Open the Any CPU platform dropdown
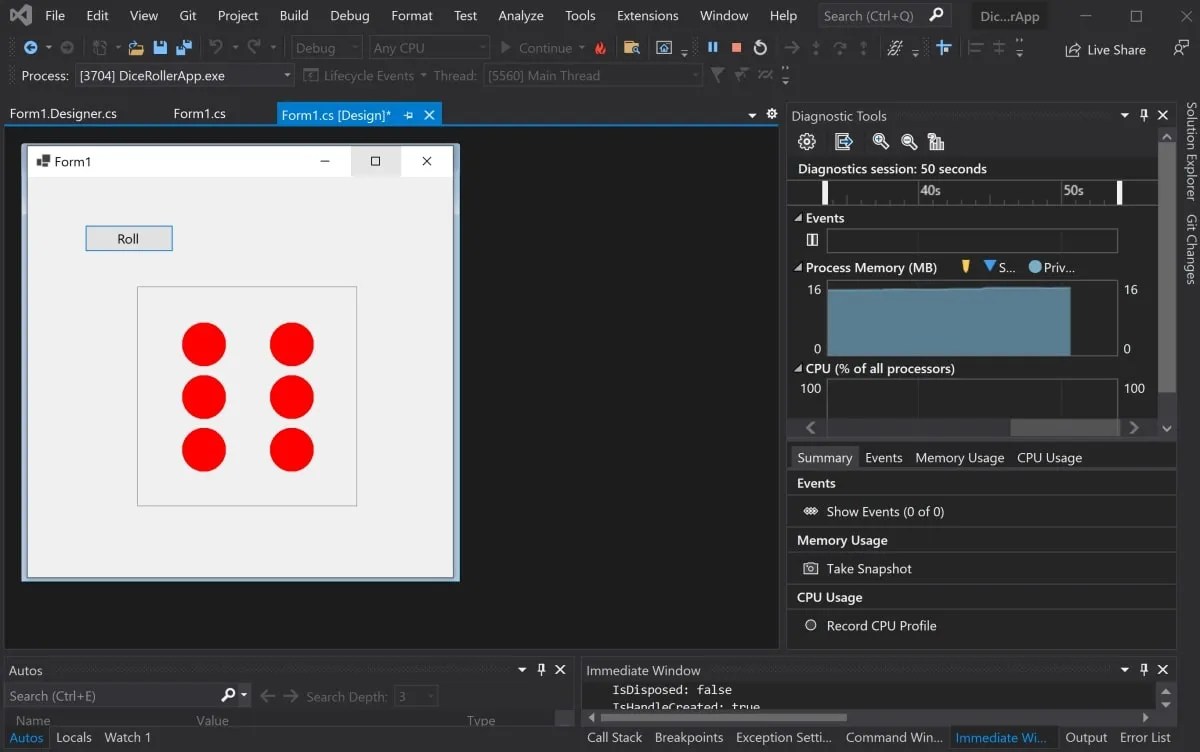The height and width of the screenshot is (752, 1200). (x=428, y=46)
